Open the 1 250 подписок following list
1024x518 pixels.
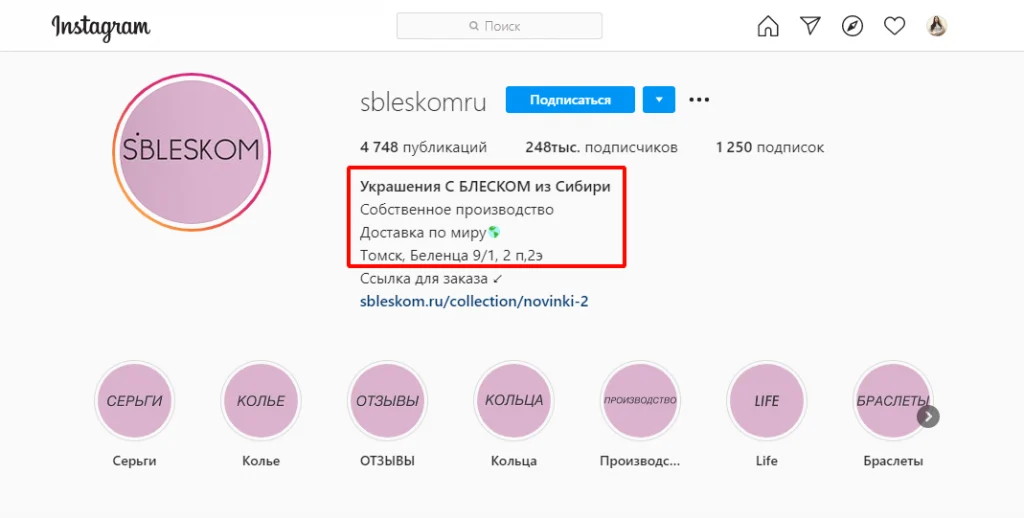(769, 148)
